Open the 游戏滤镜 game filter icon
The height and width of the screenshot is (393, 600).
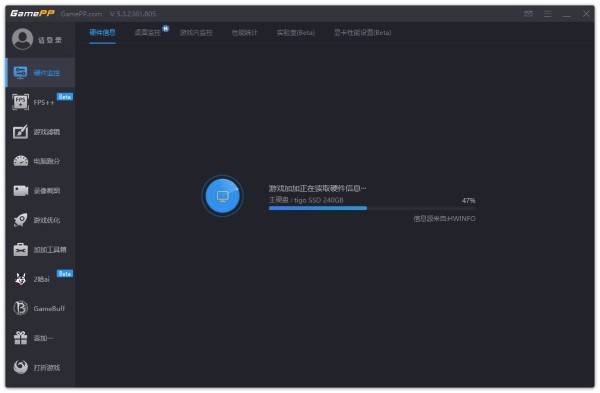coord(20,132)
